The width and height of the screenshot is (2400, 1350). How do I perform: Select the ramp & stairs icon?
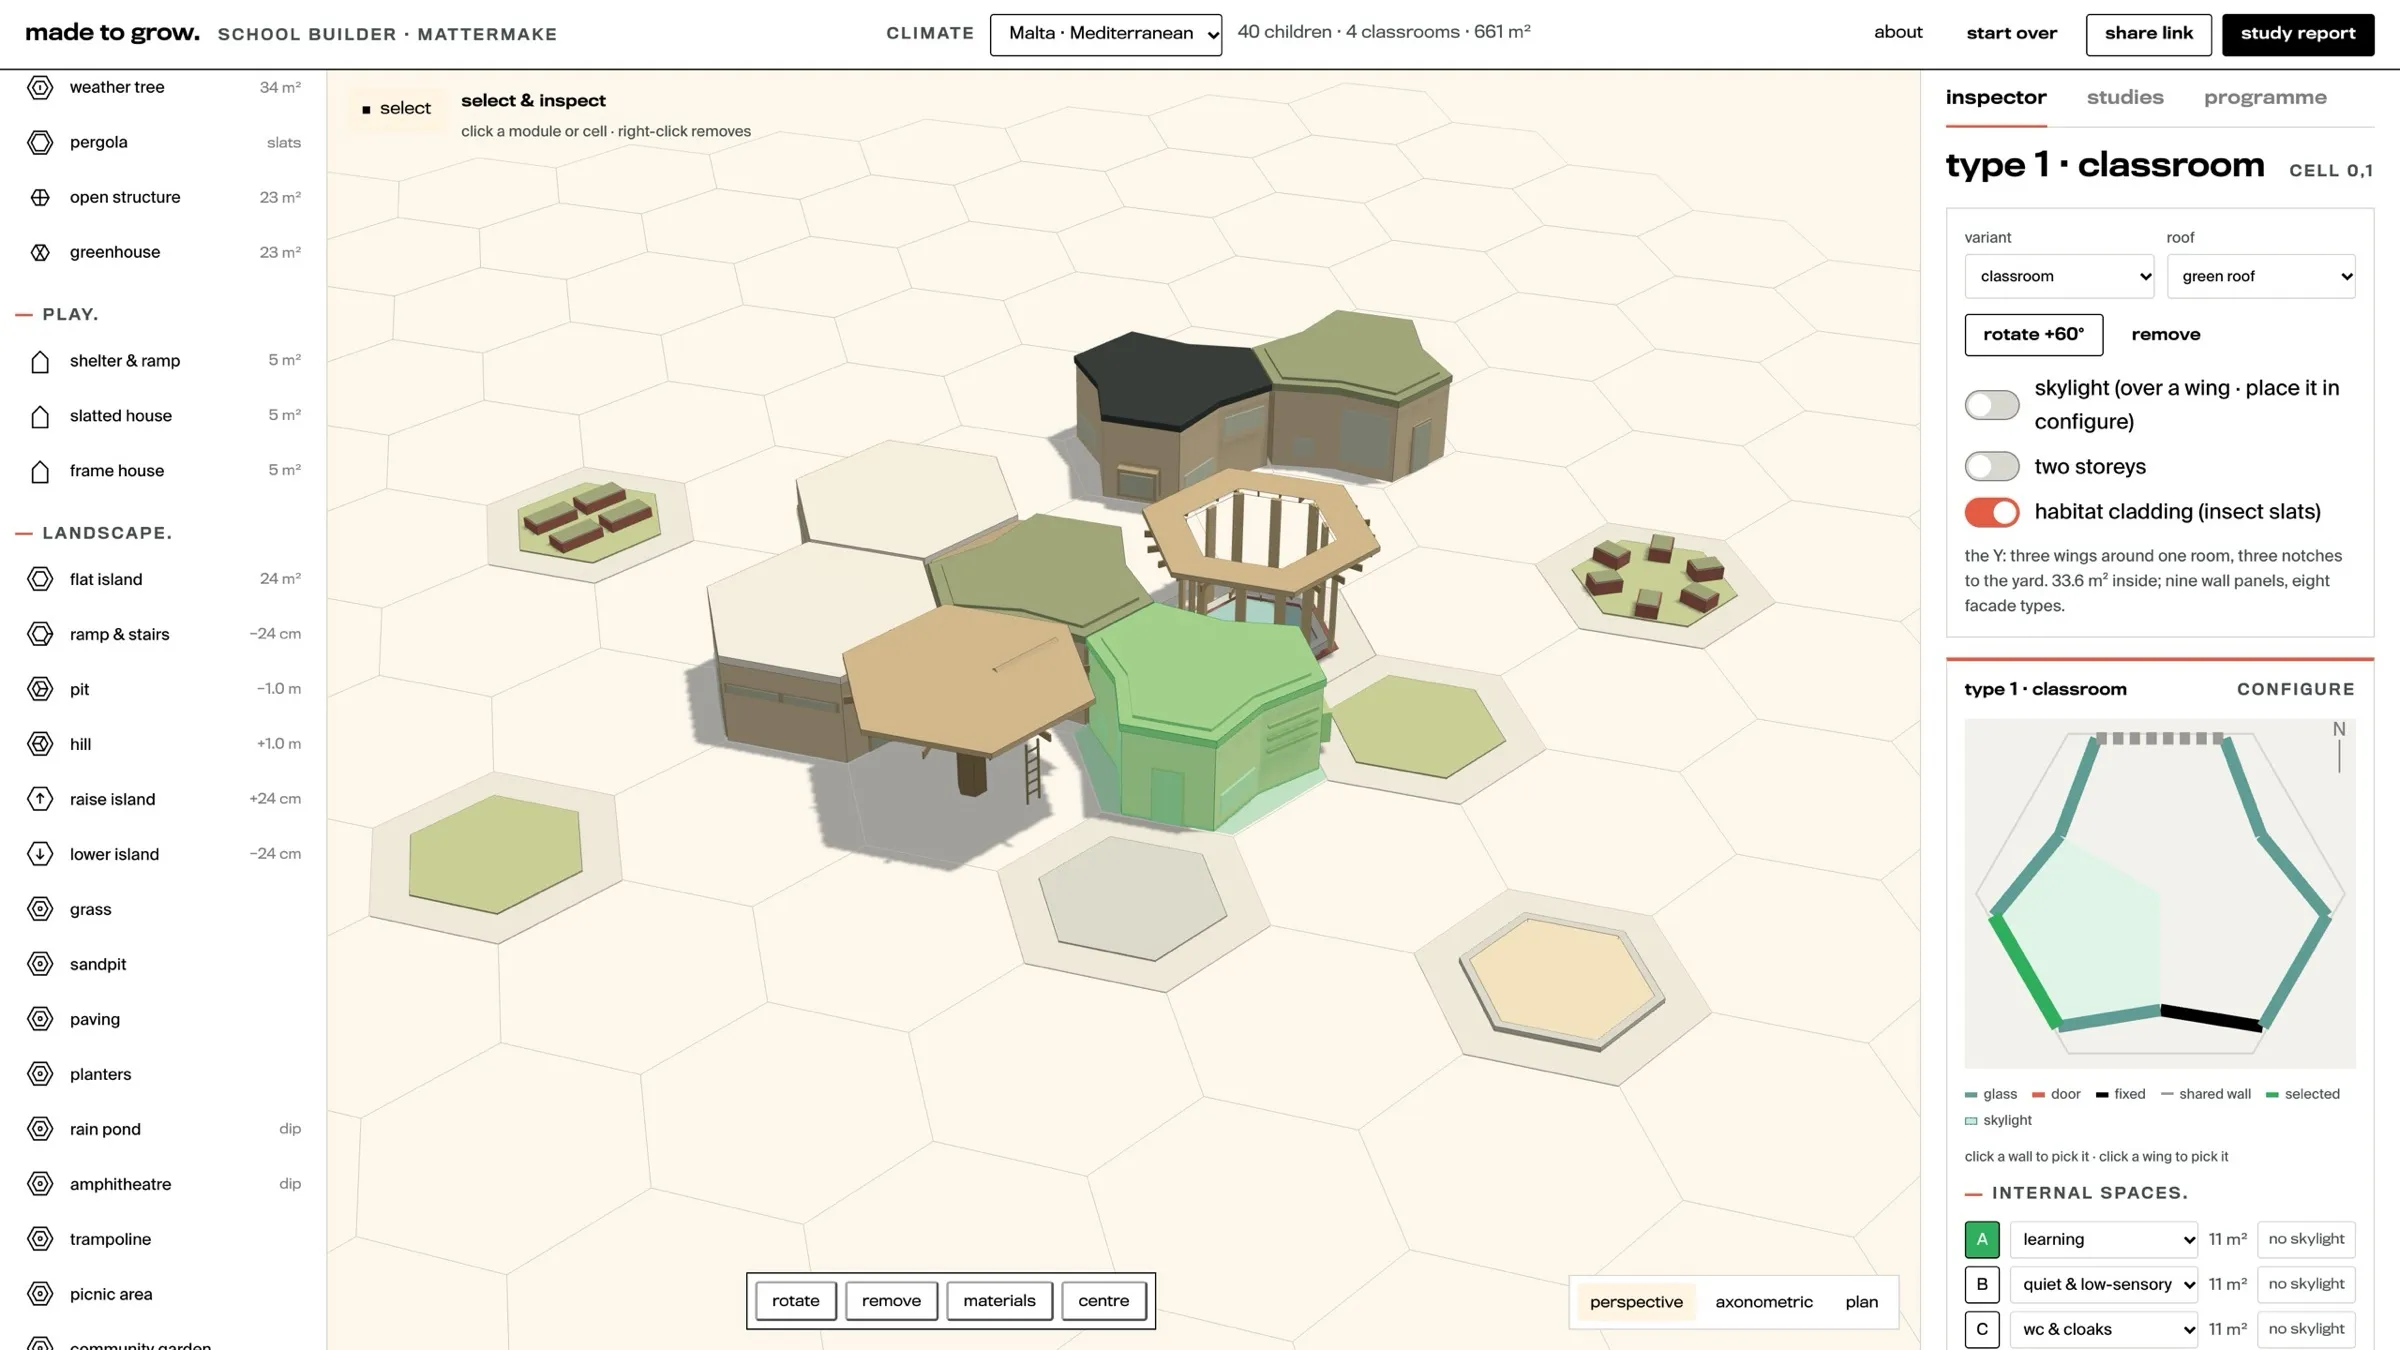[x=40, y=634]
